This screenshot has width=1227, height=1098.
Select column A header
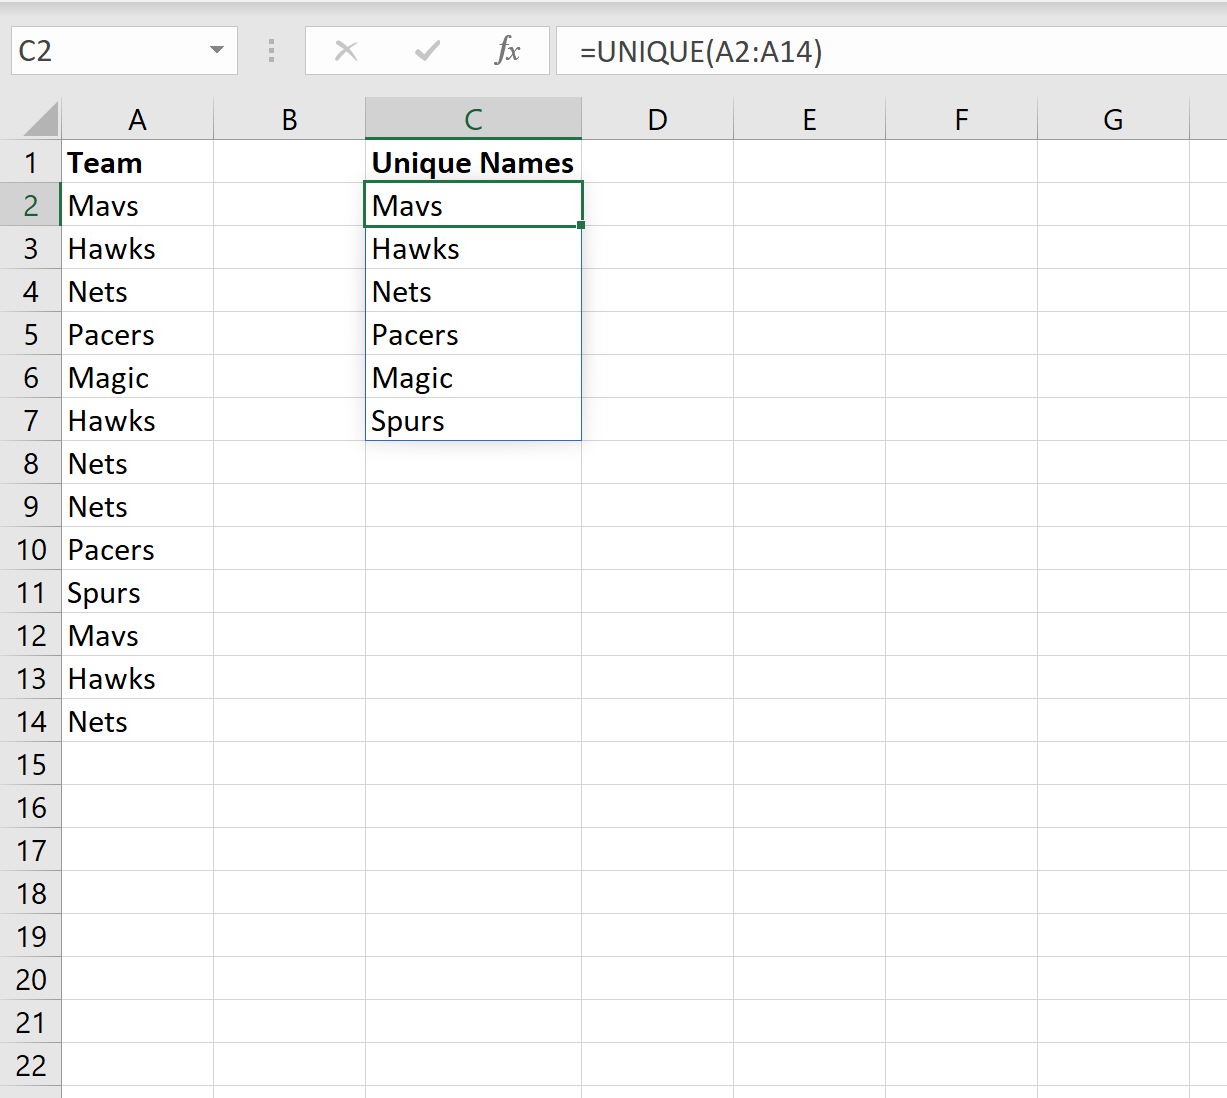[137, 120]
